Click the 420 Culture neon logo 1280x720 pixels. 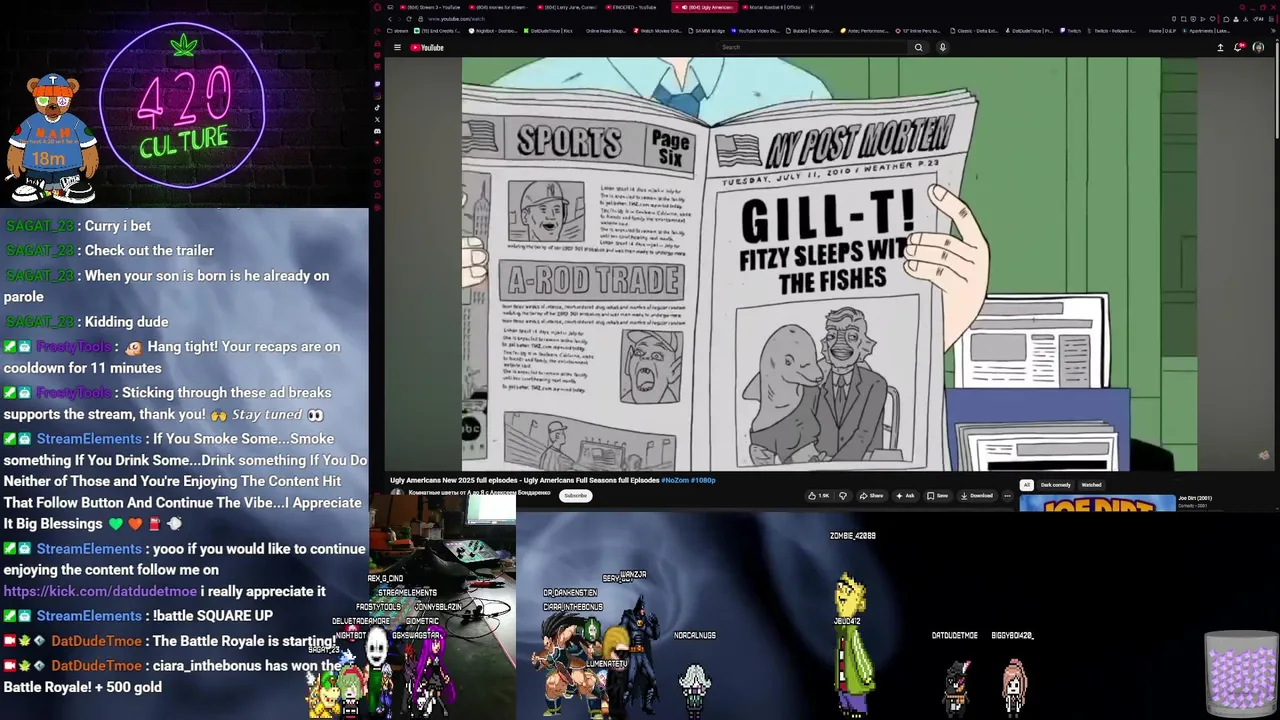point(183,105)
